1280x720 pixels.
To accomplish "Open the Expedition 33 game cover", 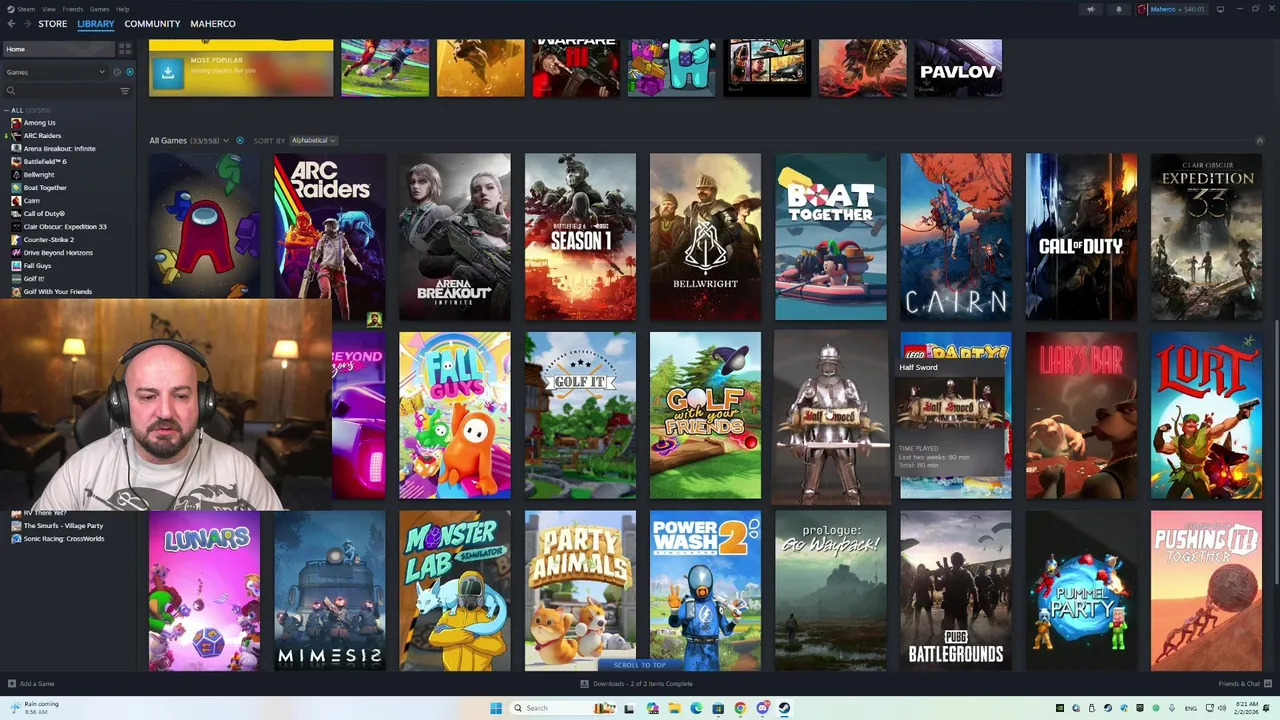I will (x=1206, y=236).
